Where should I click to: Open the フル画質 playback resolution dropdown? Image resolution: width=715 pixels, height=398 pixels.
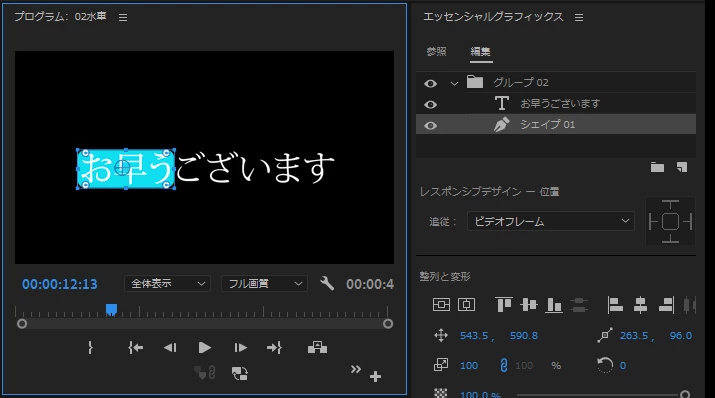coord(264,284)
